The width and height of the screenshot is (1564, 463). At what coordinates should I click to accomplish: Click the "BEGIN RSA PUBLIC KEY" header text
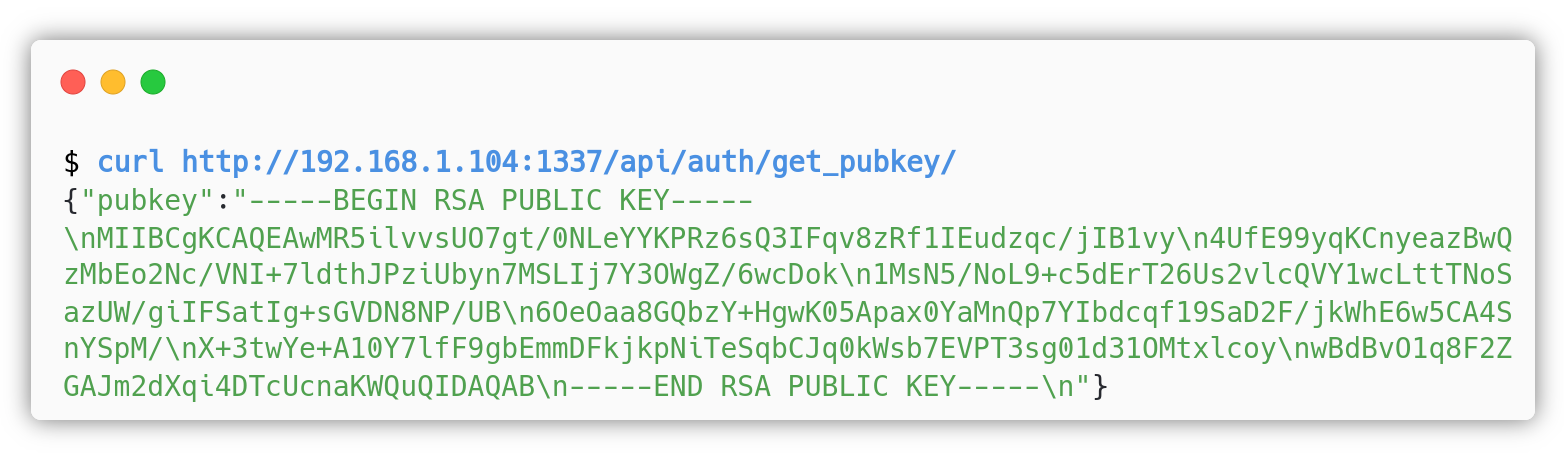coord(502,201)
